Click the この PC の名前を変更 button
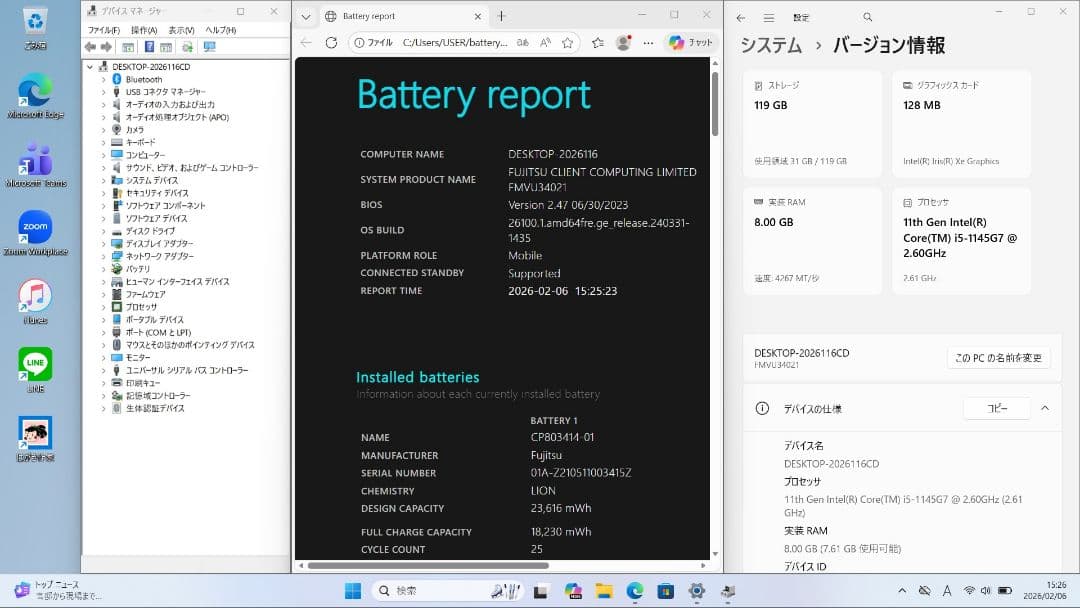This screenshot has height=608, width=1080. [998, 357]
